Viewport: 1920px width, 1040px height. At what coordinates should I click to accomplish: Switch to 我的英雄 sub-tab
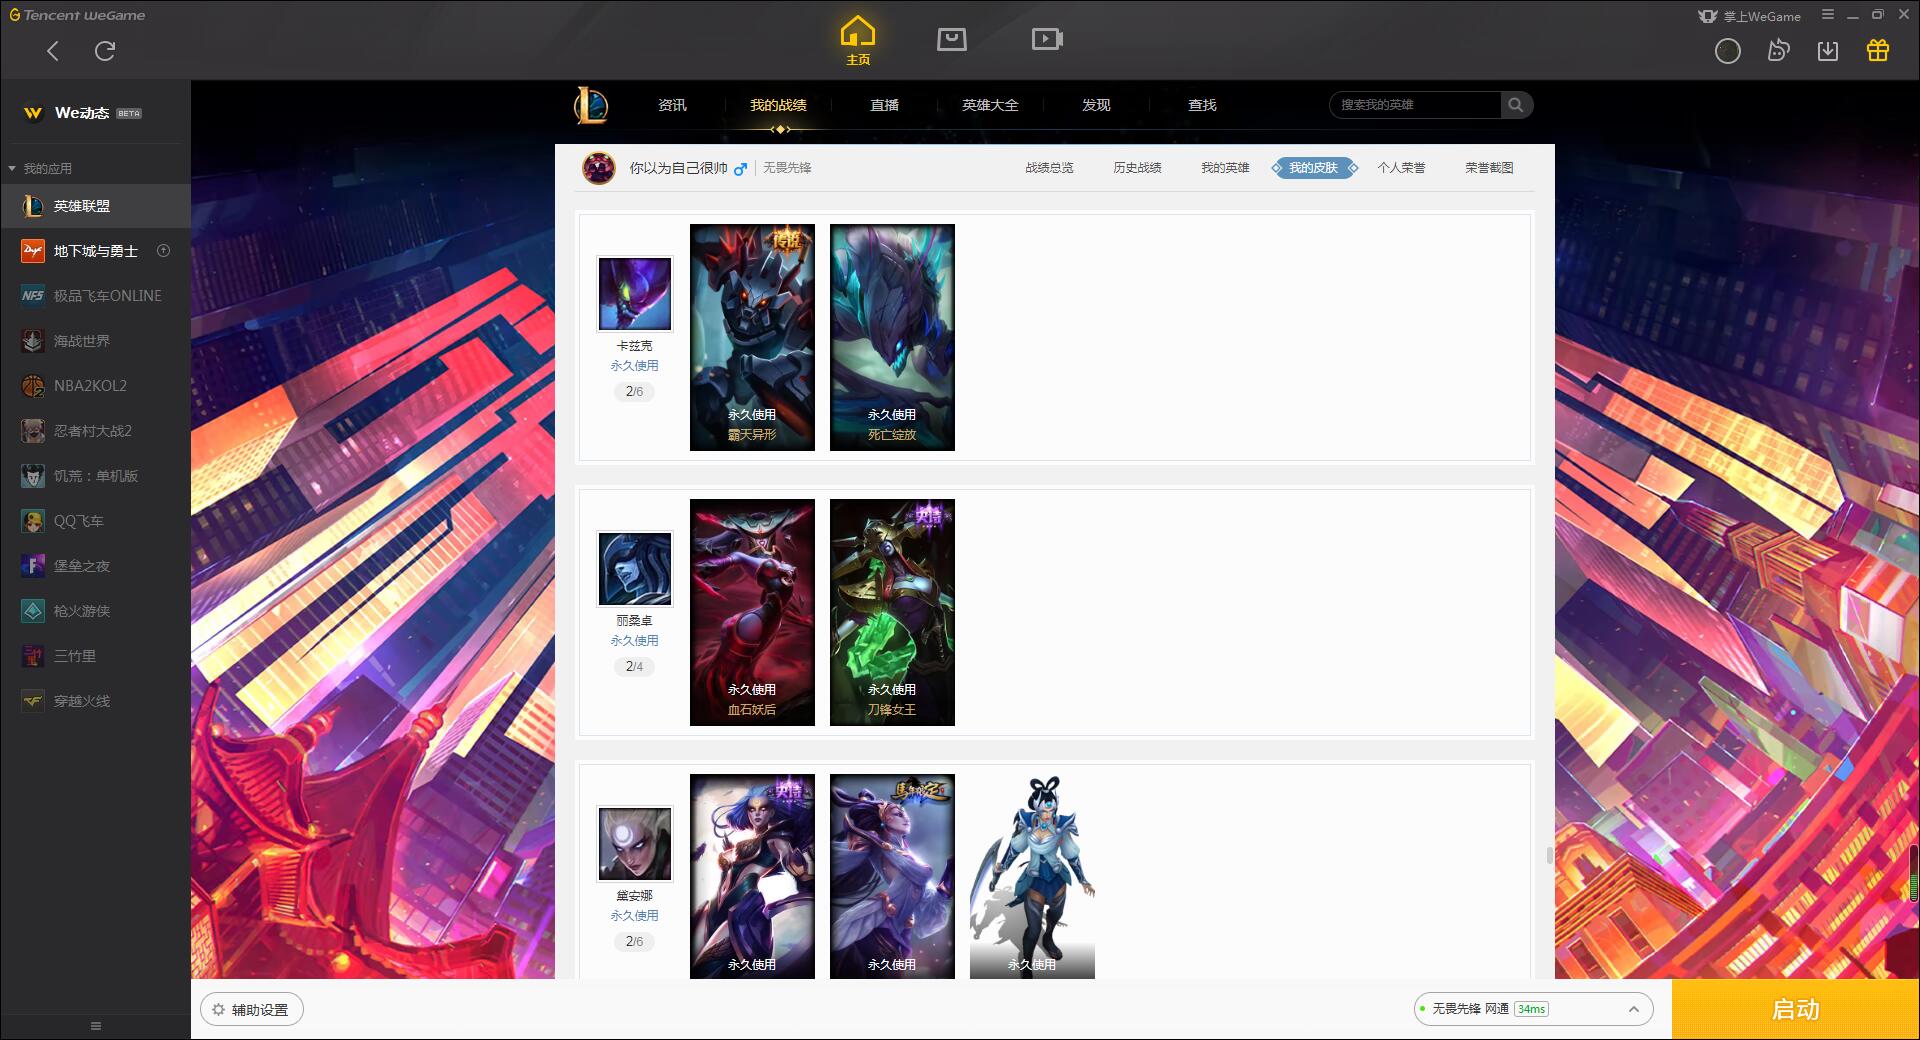point(1225,168)
